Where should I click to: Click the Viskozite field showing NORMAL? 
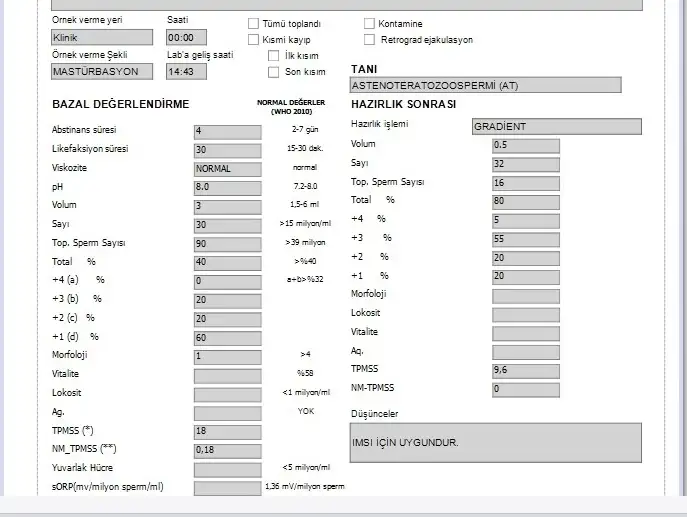click(x=227, y=168)
